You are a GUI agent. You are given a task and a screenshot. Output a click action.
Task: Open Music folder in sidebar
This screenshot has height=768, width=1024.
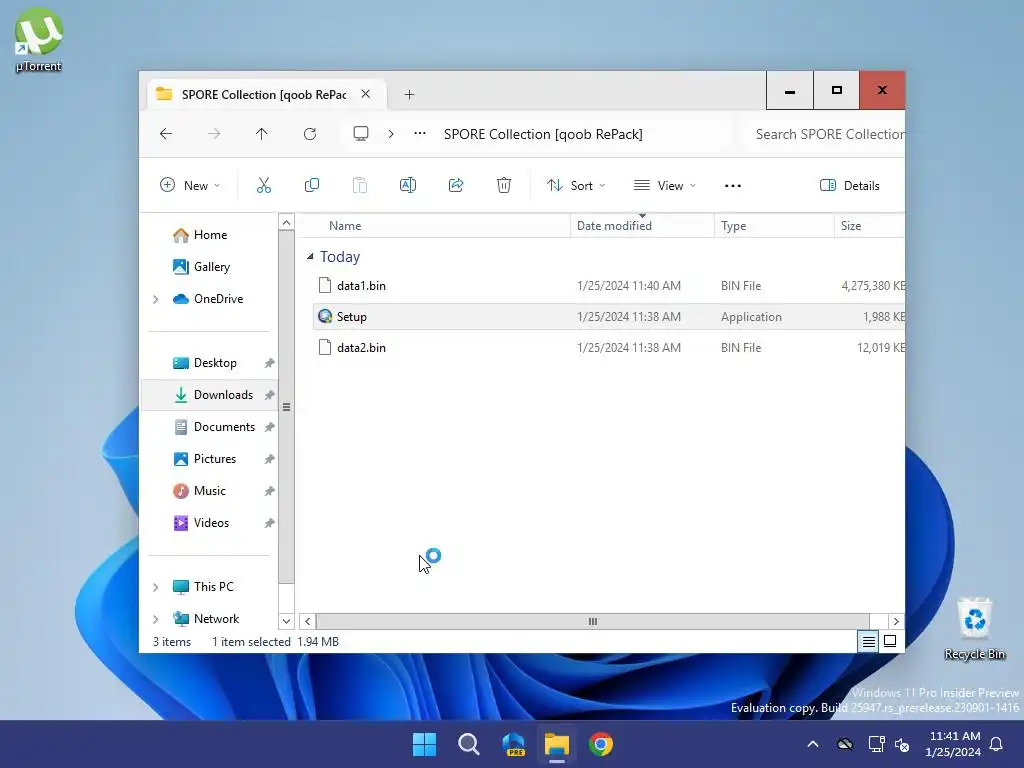(x=209, y=490)
